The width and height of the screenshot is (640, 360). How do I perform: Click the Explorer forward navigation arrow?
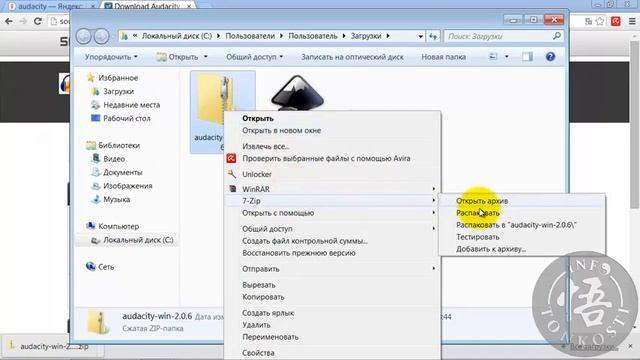(101, 36)
